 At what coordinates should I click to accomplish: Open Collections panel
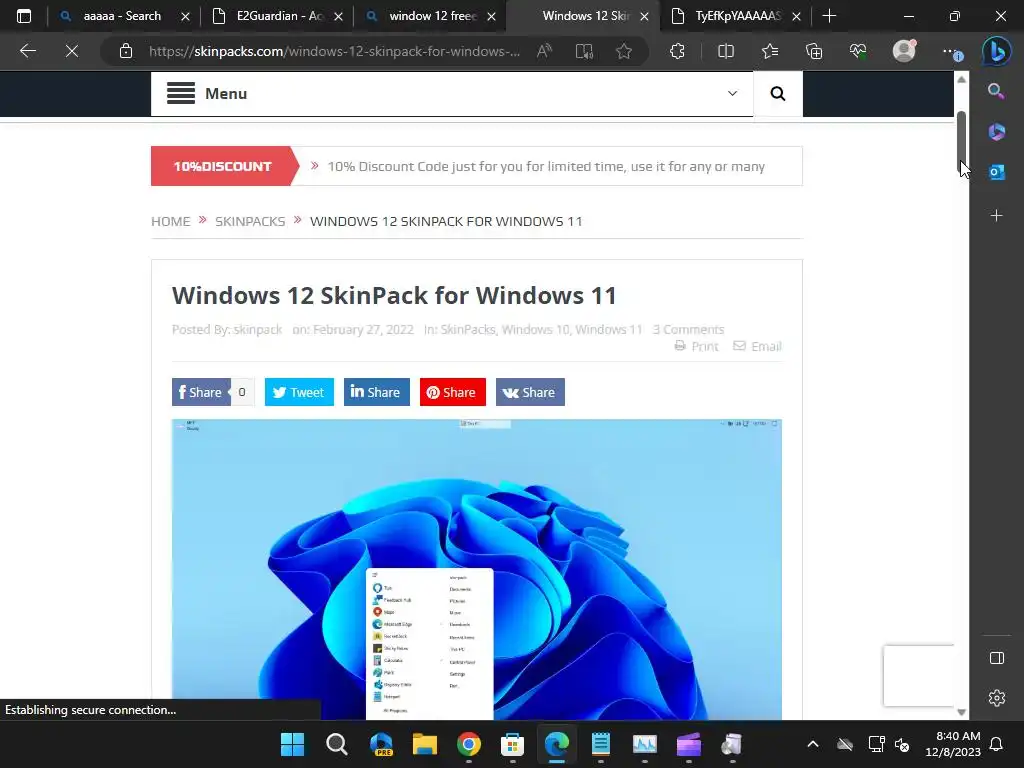pos(814,51)
